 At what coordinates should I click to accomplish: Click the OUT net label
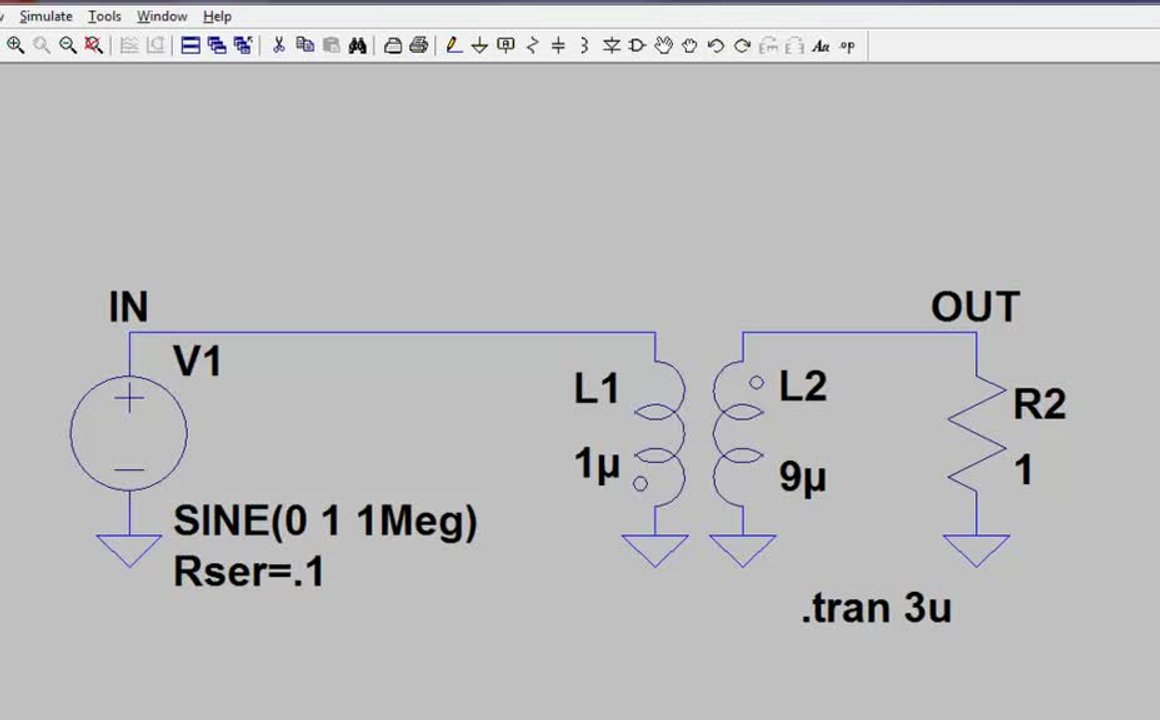tap(975, 307)
